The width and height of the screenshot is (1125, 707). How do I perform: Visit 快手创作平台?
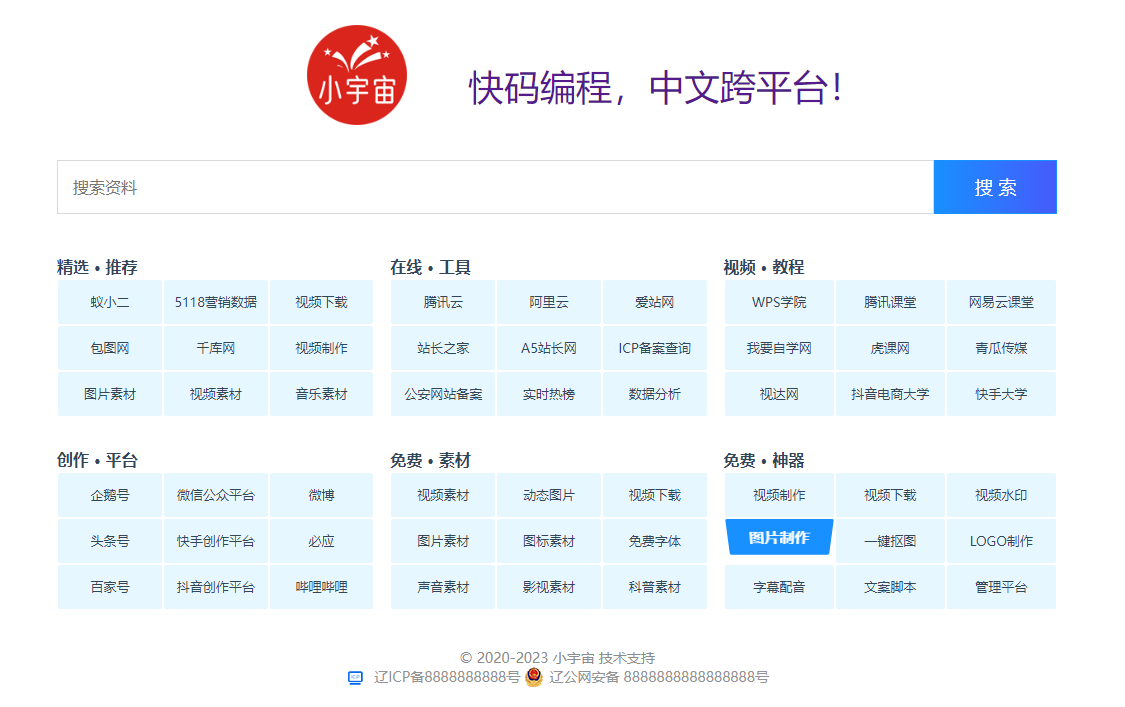click(216, 541)
